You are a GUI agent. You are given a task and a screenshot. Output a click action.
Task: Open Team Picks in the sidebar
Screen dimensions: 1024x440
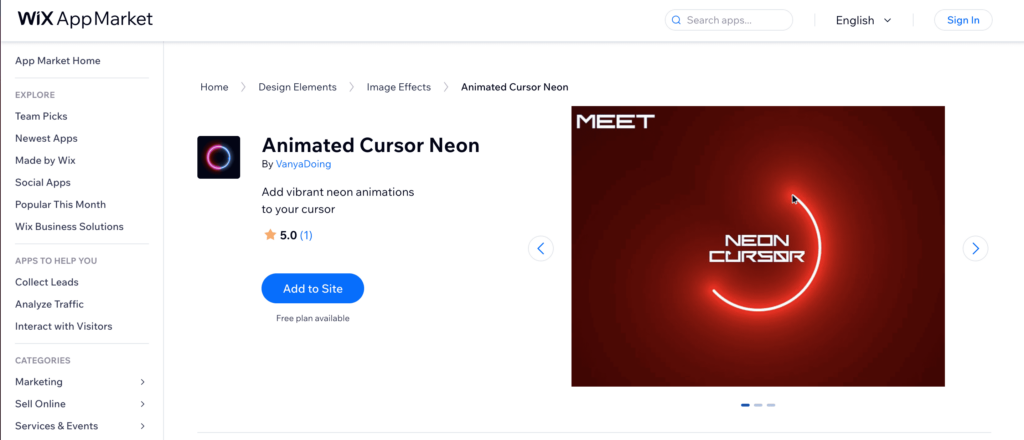point(41,116)
